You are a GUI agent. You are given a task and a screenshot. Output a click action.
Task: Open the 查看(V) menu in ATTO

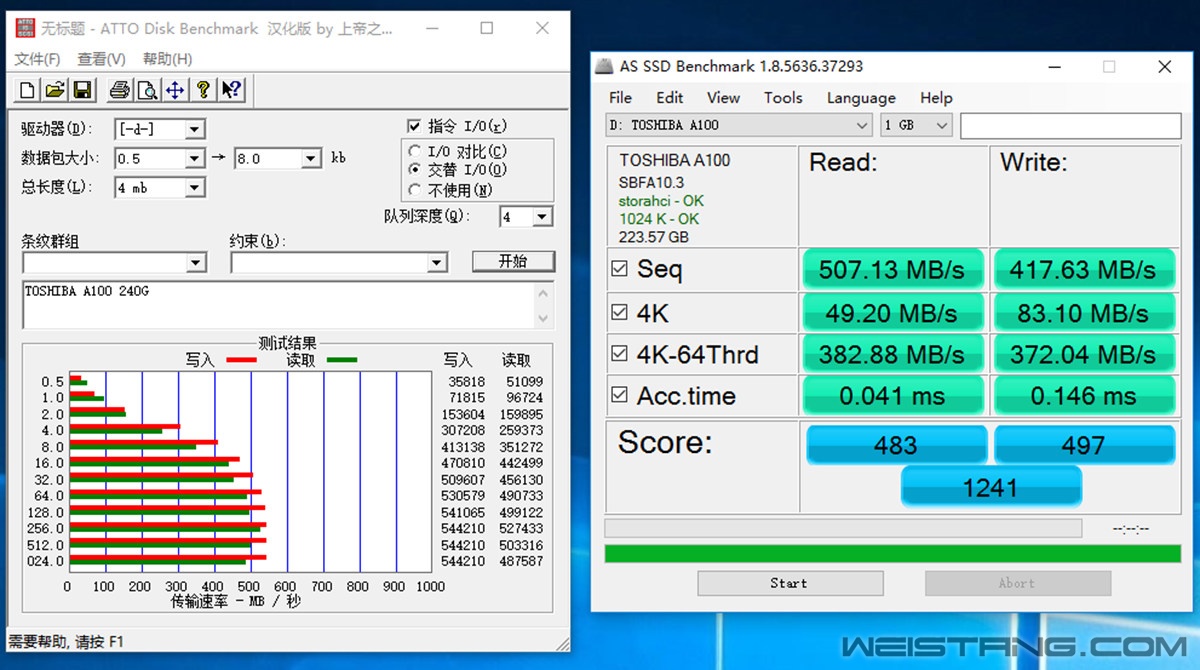102,59
